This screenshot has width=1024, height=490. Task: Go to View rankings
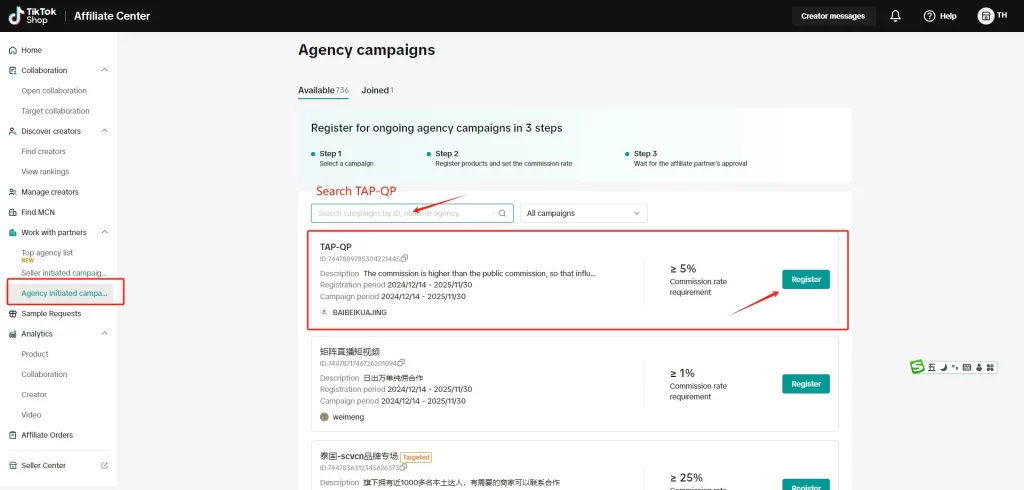[x=45, y=172]
